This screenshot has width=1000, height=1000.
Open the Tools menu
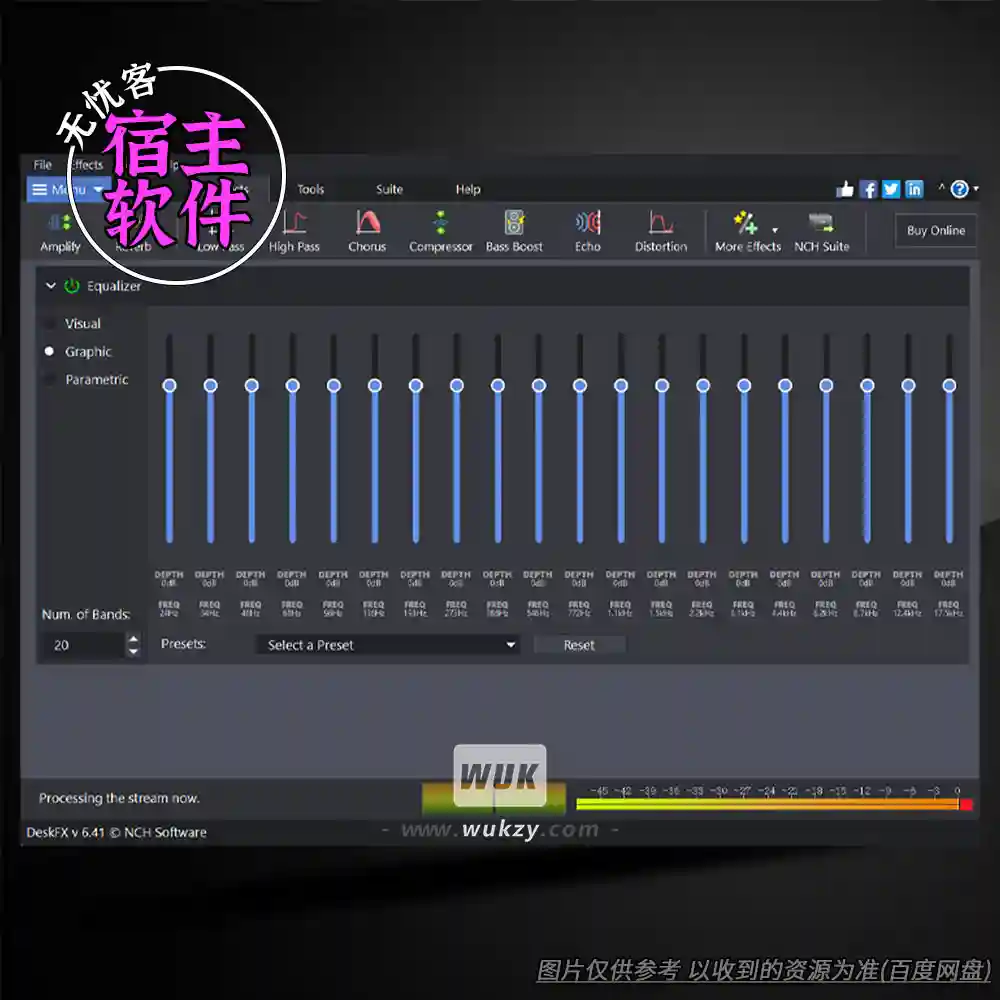tap(310, 189)
